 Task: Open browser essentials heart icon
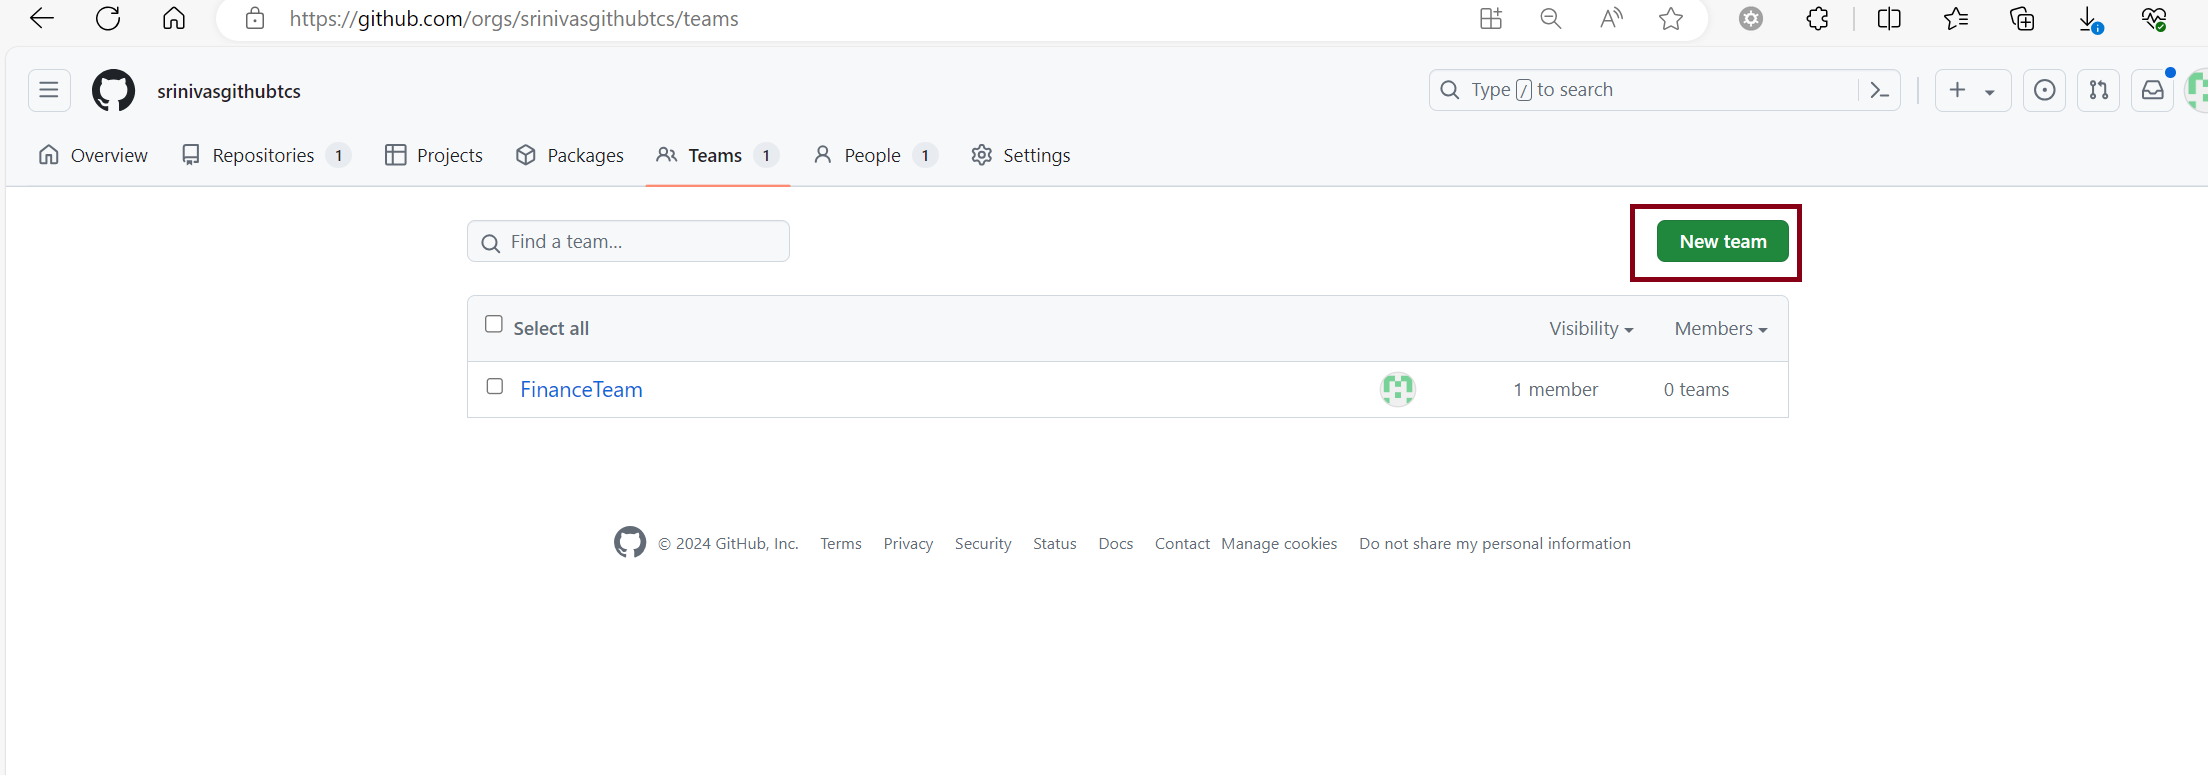(2154, 18)
